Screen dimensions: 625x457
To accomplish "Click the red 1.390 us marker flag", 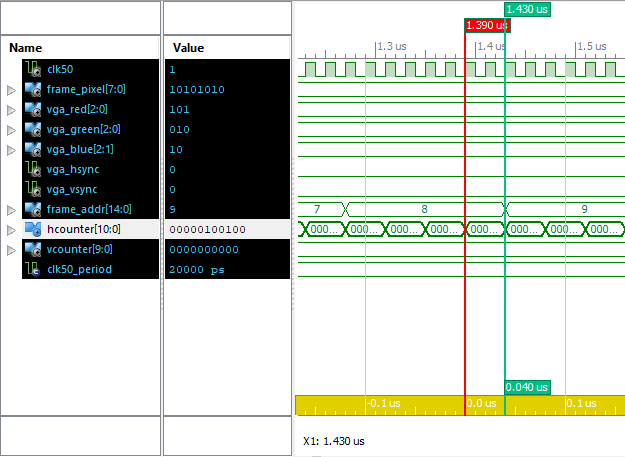I will (487, 25).
